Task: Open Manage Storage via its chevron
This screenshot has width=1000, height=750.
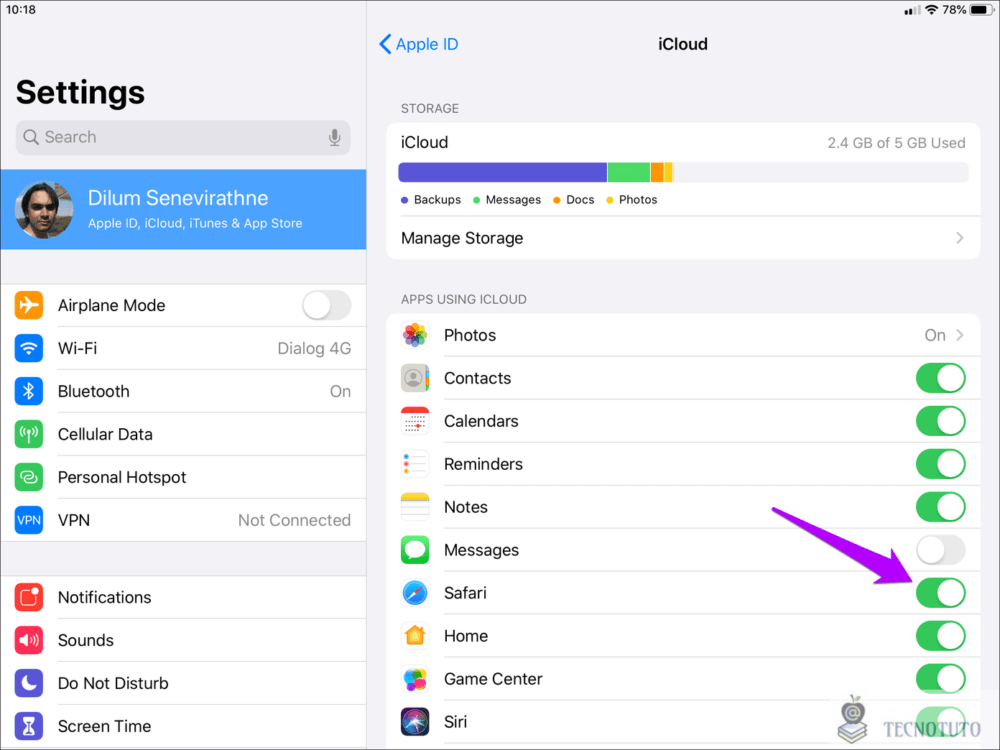Action: click(960, 238)
